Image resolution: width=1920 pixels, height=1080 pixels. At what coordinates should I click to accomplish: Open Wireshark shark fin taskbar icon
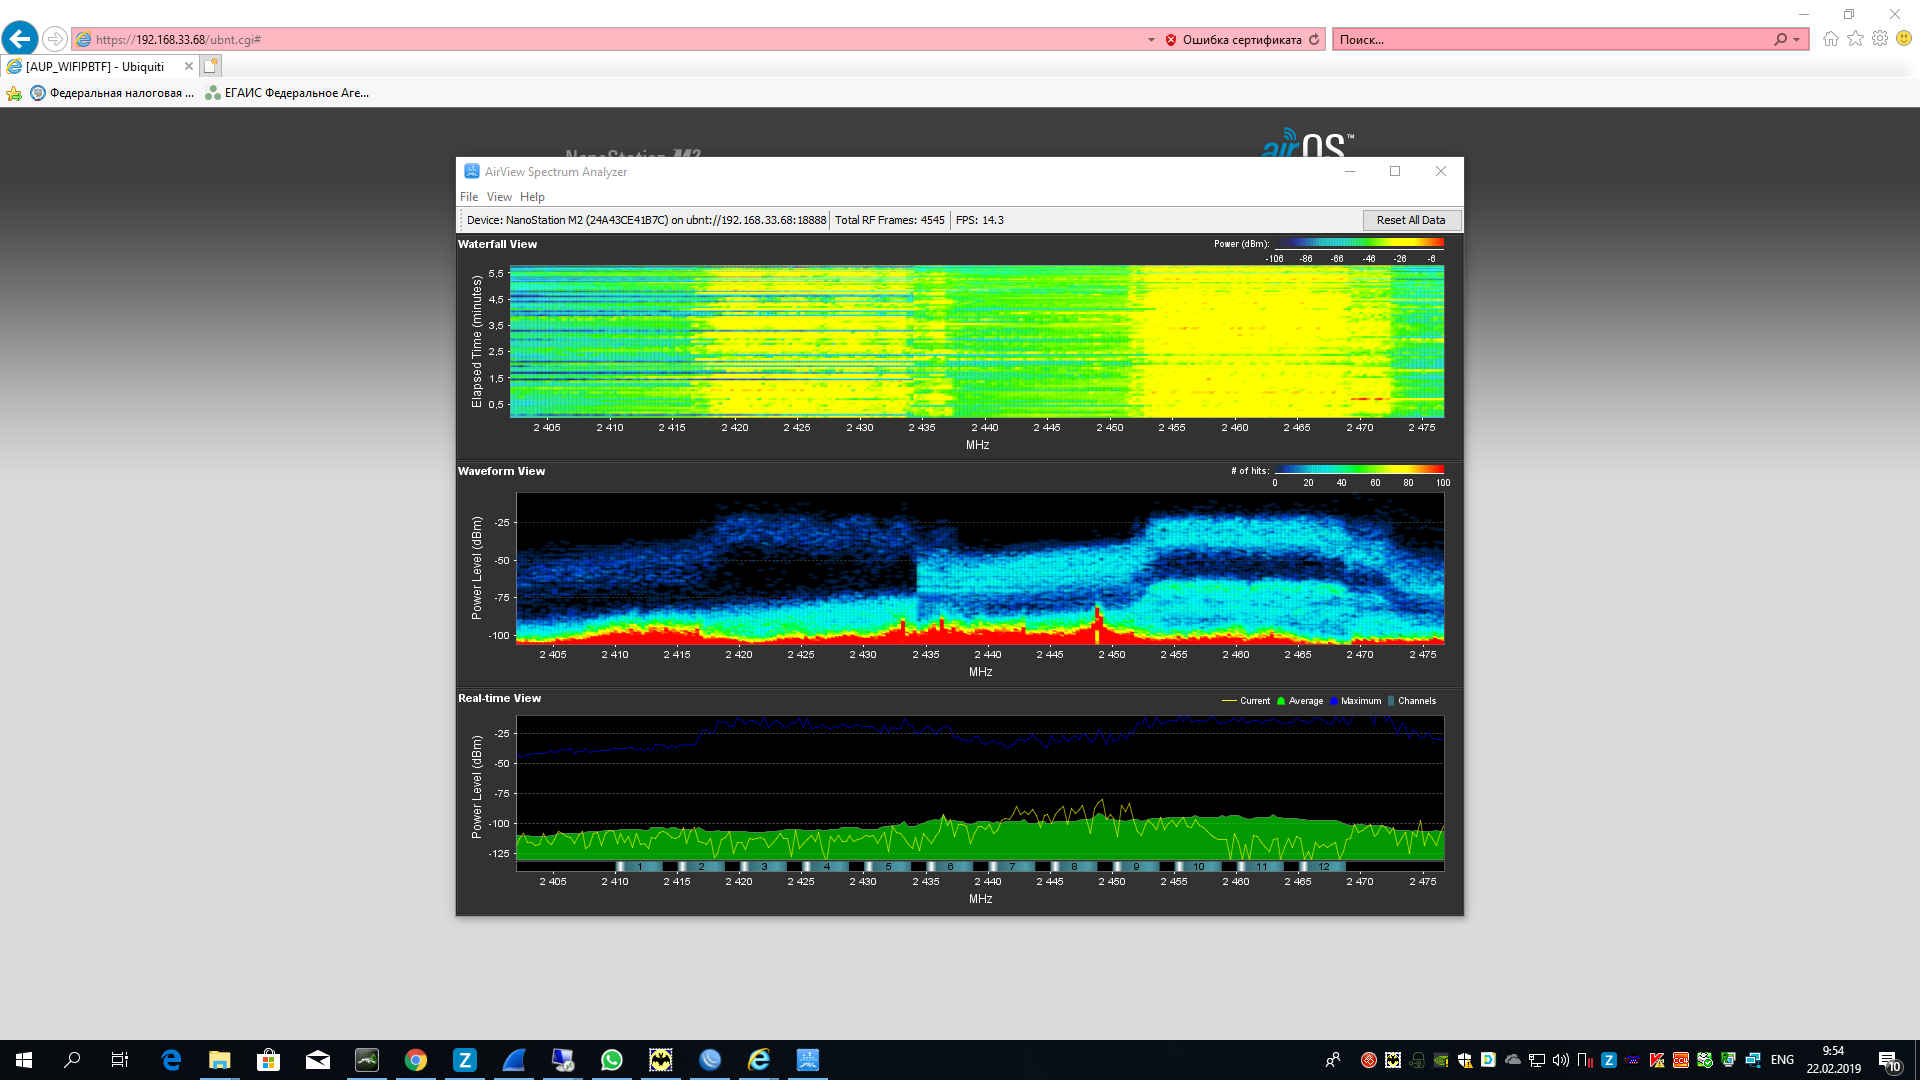514,1060
